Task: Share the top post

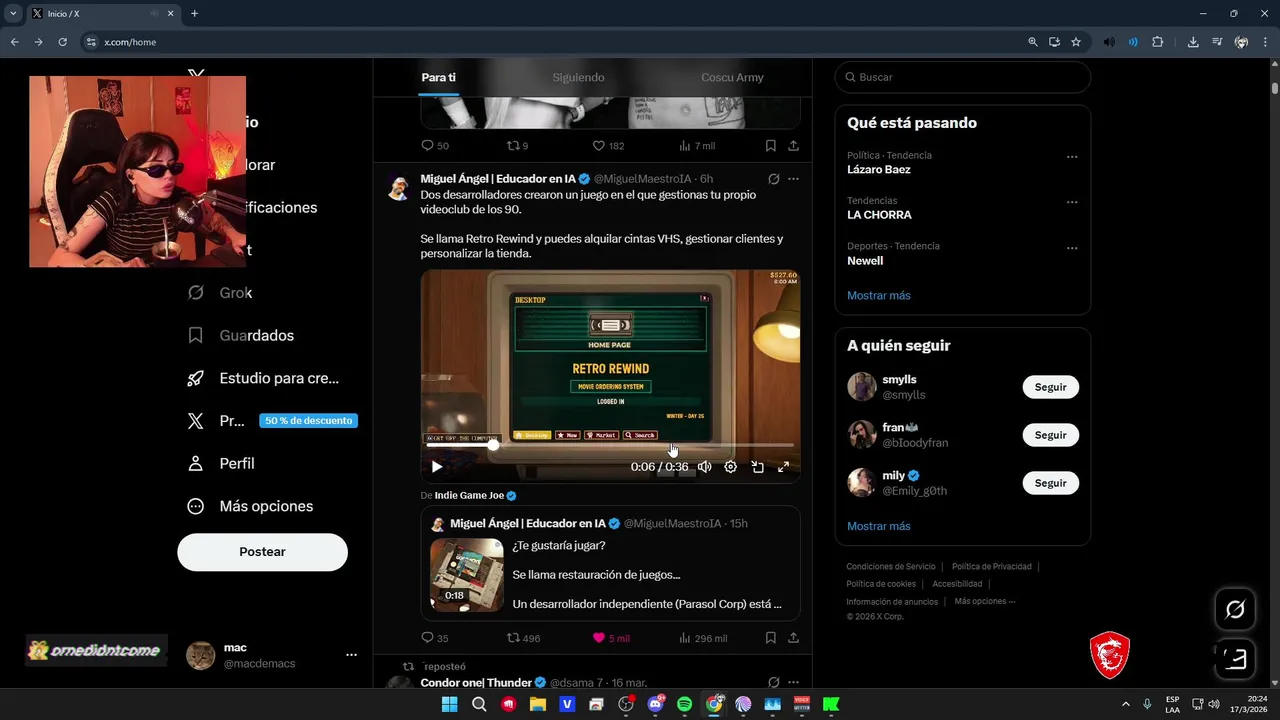Action: pyautogui.click(x=793, y=146)
